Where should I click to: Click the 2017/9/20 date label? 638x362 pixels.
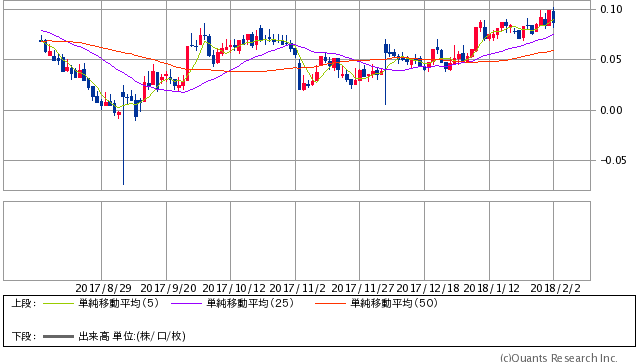coord(168,288)
